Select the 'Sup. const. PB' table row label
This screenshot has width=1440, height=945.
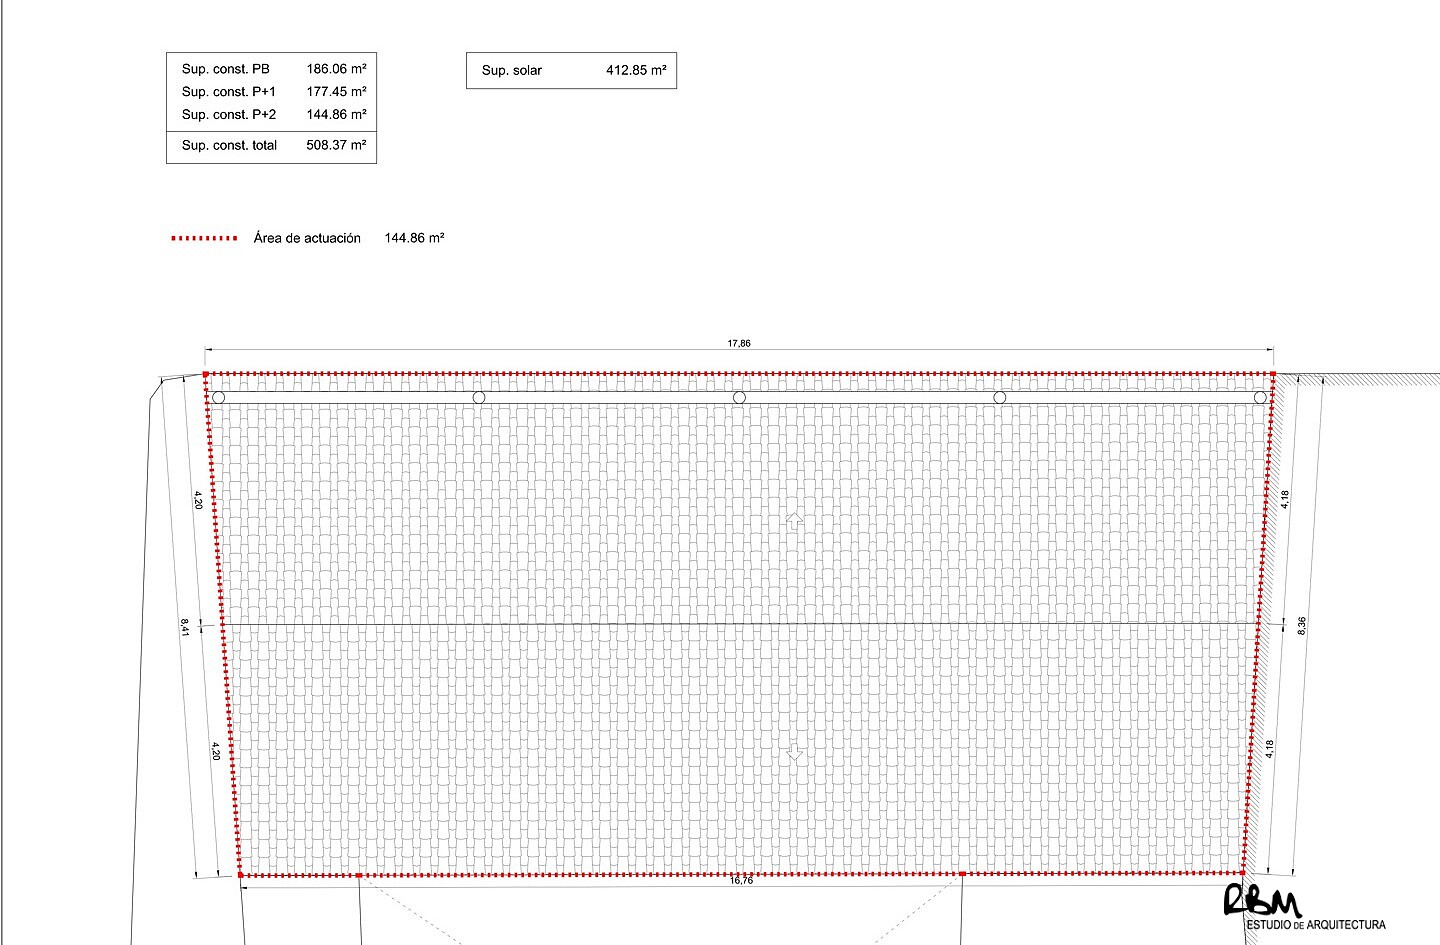pos(225,69)
